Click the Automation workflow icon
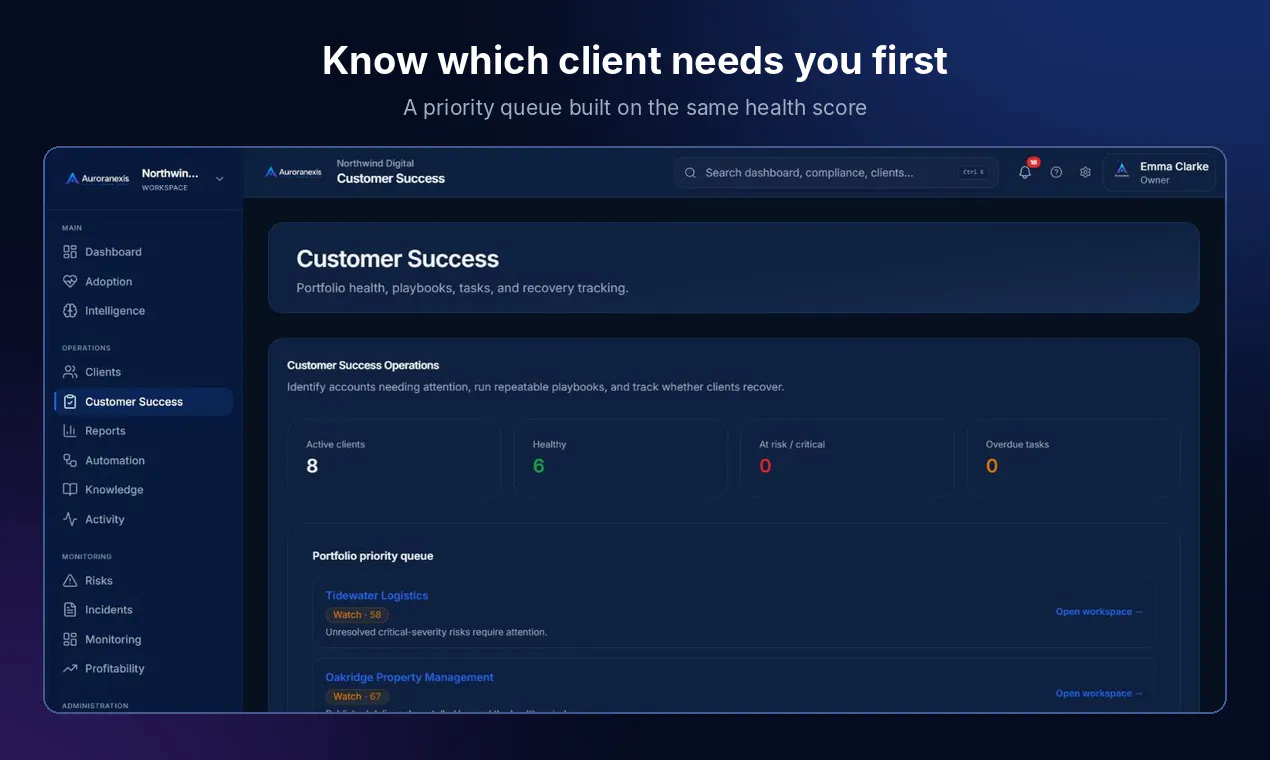Screen dimensions: 1270x760 tap(70, 461)
